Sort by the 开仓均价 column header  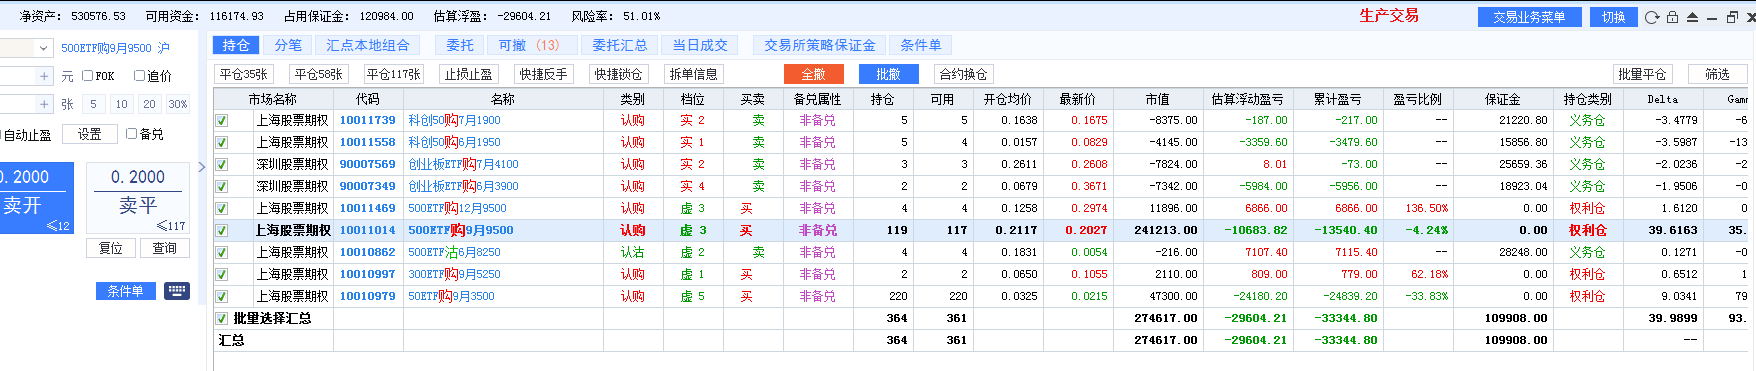(1007, 99)
